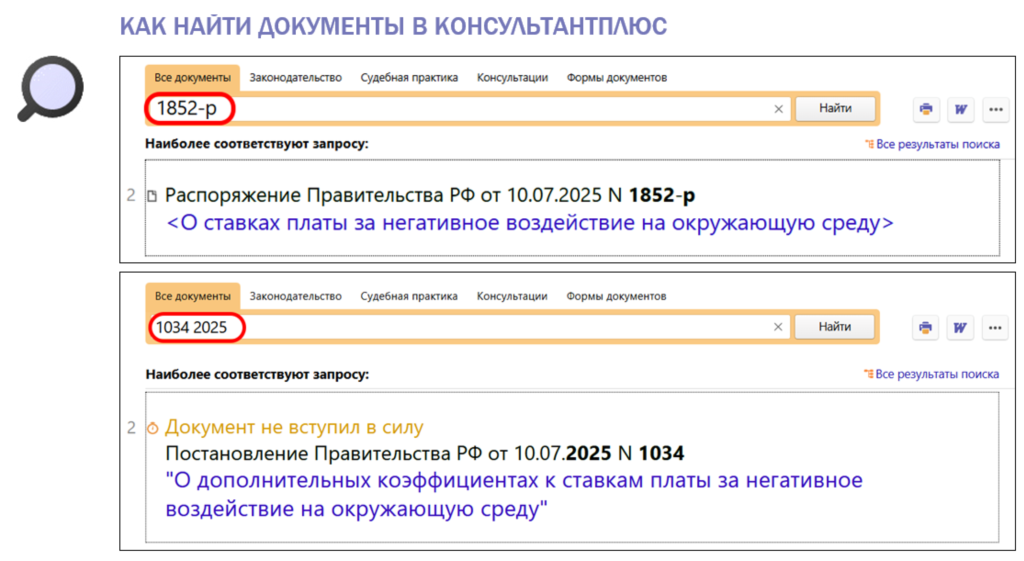Click Документ не вступил в силу notice
The height and width of the screenshot is (561, 1024).
click(294, 427)
